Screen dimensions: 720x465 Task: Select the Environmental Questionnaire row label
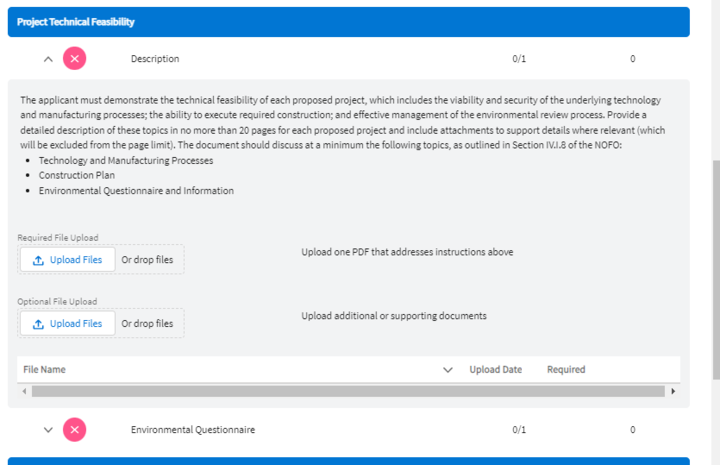[193, 430]
